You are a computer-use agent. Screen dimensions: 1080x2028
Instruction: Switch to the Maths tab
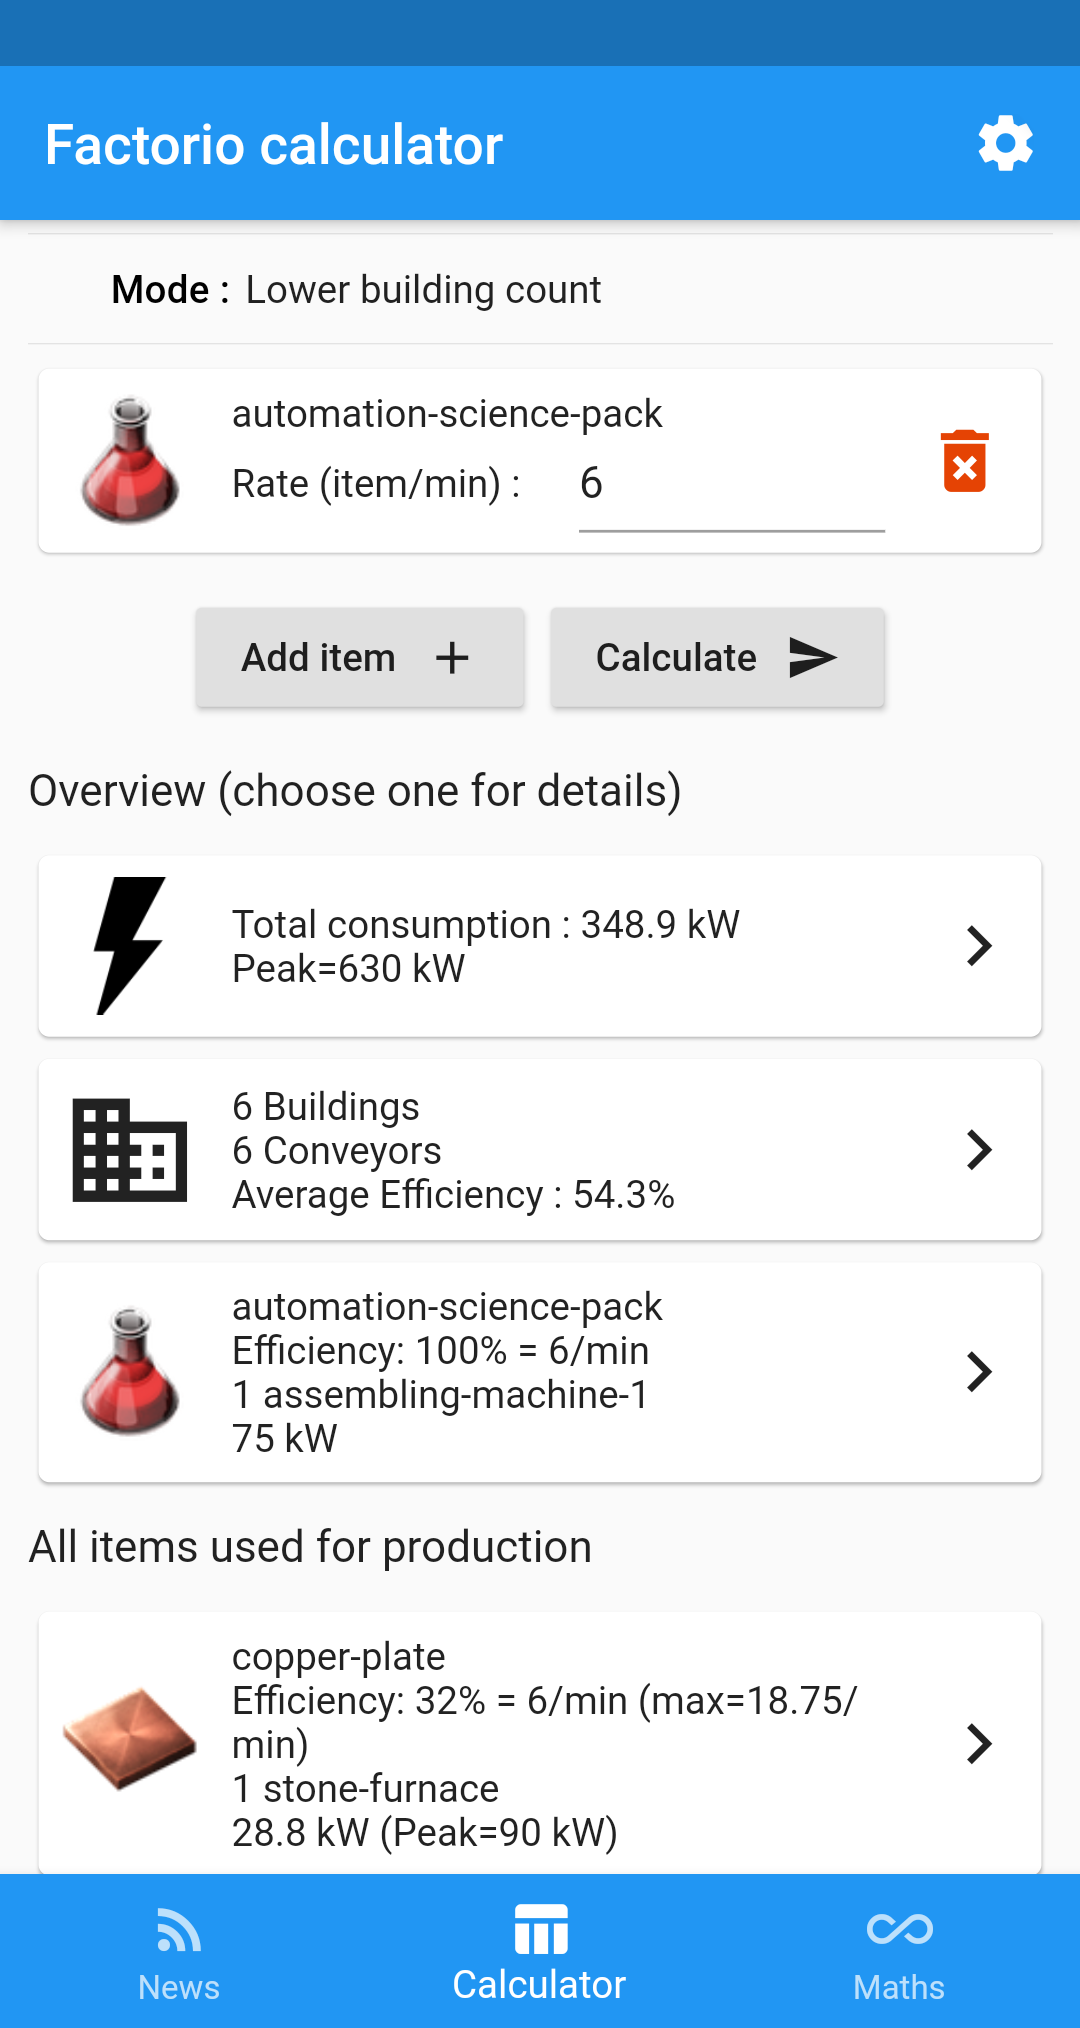[899, 1953]
